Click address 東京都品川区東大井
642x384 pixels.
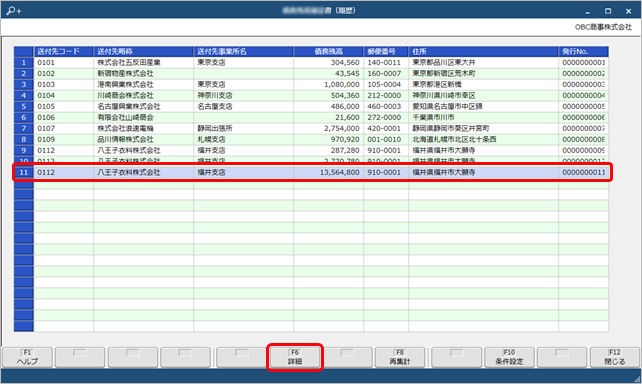pyautogui.click(x=483, y=63)
